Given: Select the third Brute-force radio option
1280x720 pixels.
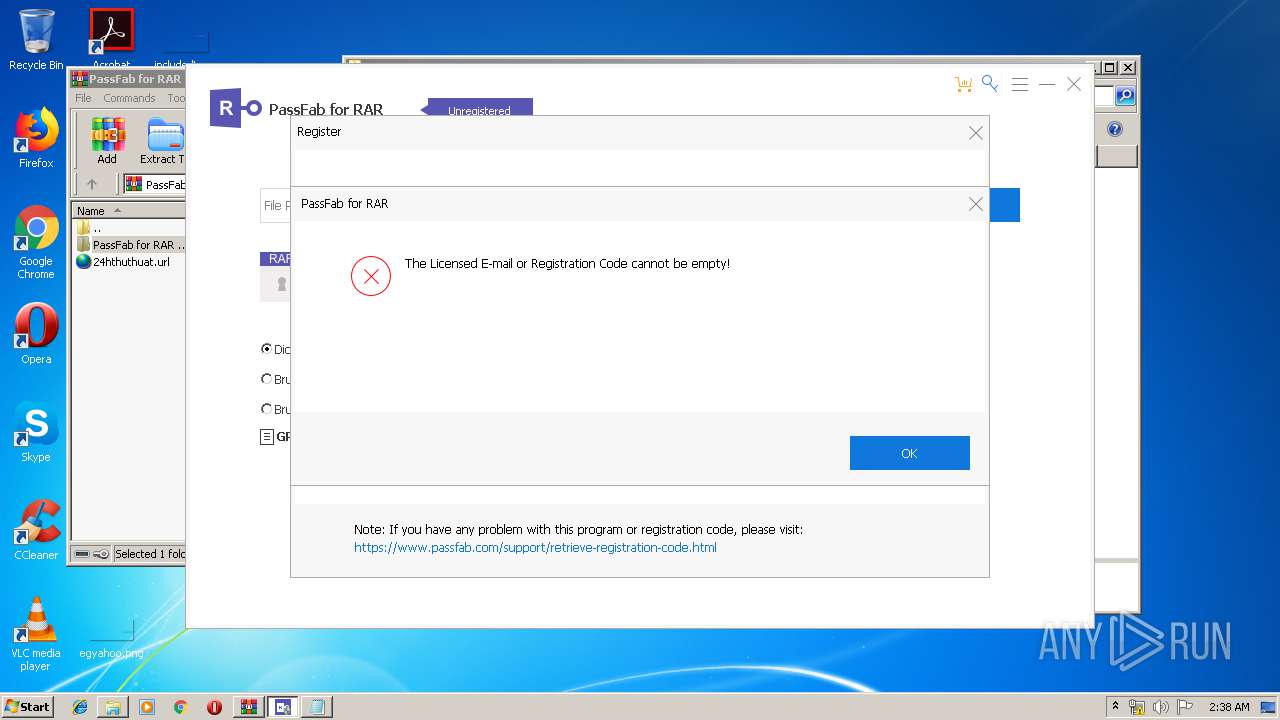Looking at the screenshot, I should pyautogui.click(x=266, y=409).
